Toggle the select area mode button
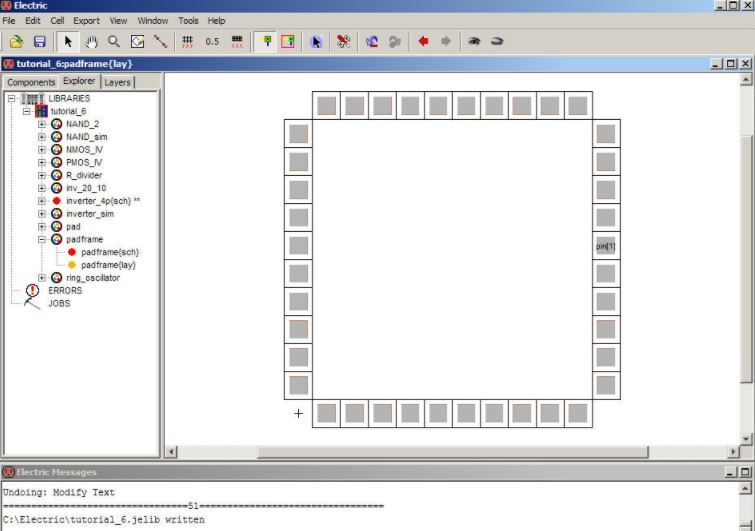This screenshot has width=755, height=531. point(288,42)
